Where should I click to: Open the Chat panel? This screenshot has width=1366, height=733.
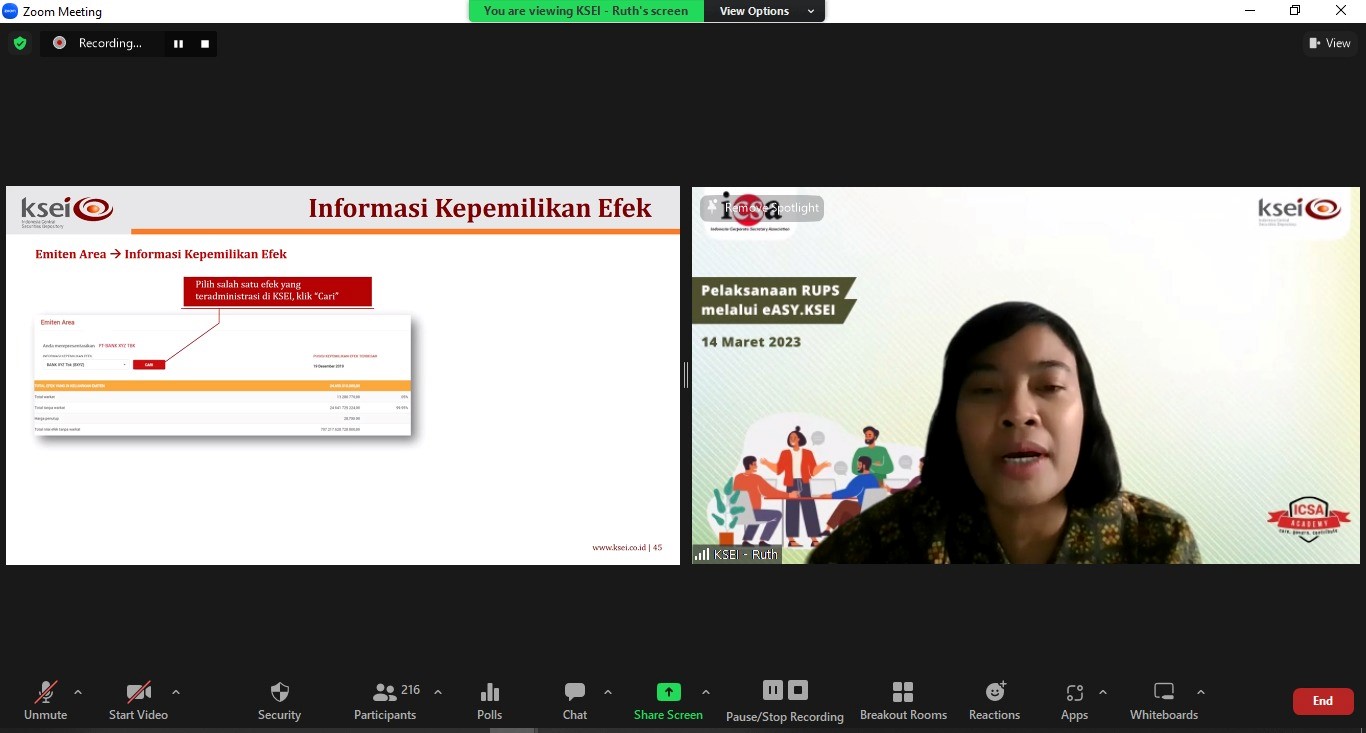click(575, 700)
